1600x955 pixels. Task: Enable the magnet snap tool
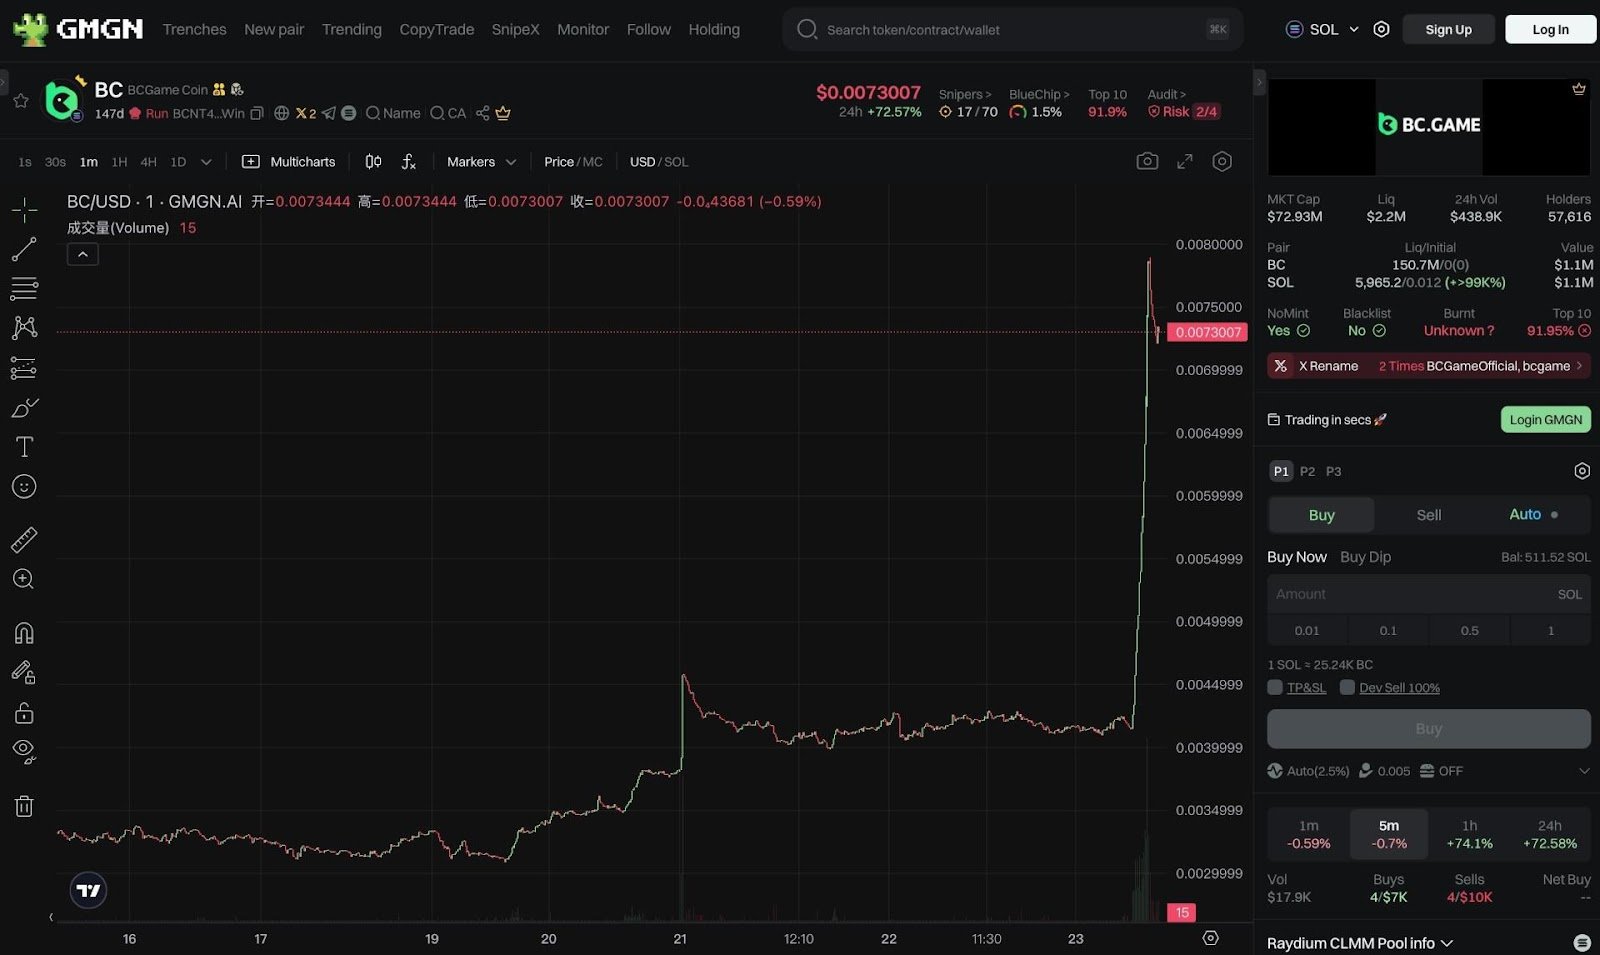[x=23, y=632]
